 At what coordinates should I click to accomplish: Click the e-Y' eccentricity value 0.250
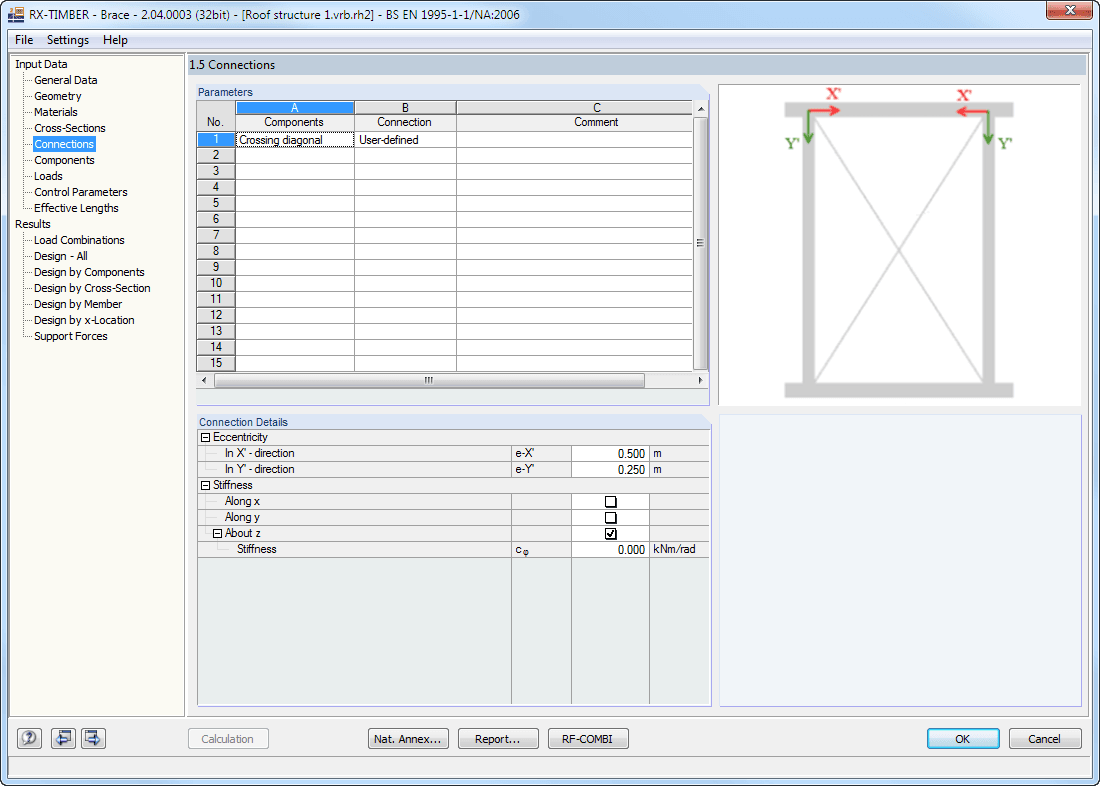point(610,469)
